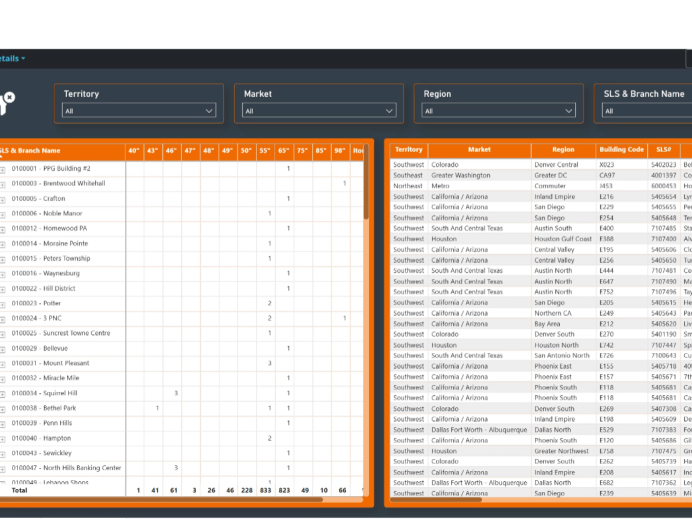Expand row 0100001 - PPG Building #2
Image resolution: width=692 pixels, height=519 pixels.
click(x=3, y=169)
